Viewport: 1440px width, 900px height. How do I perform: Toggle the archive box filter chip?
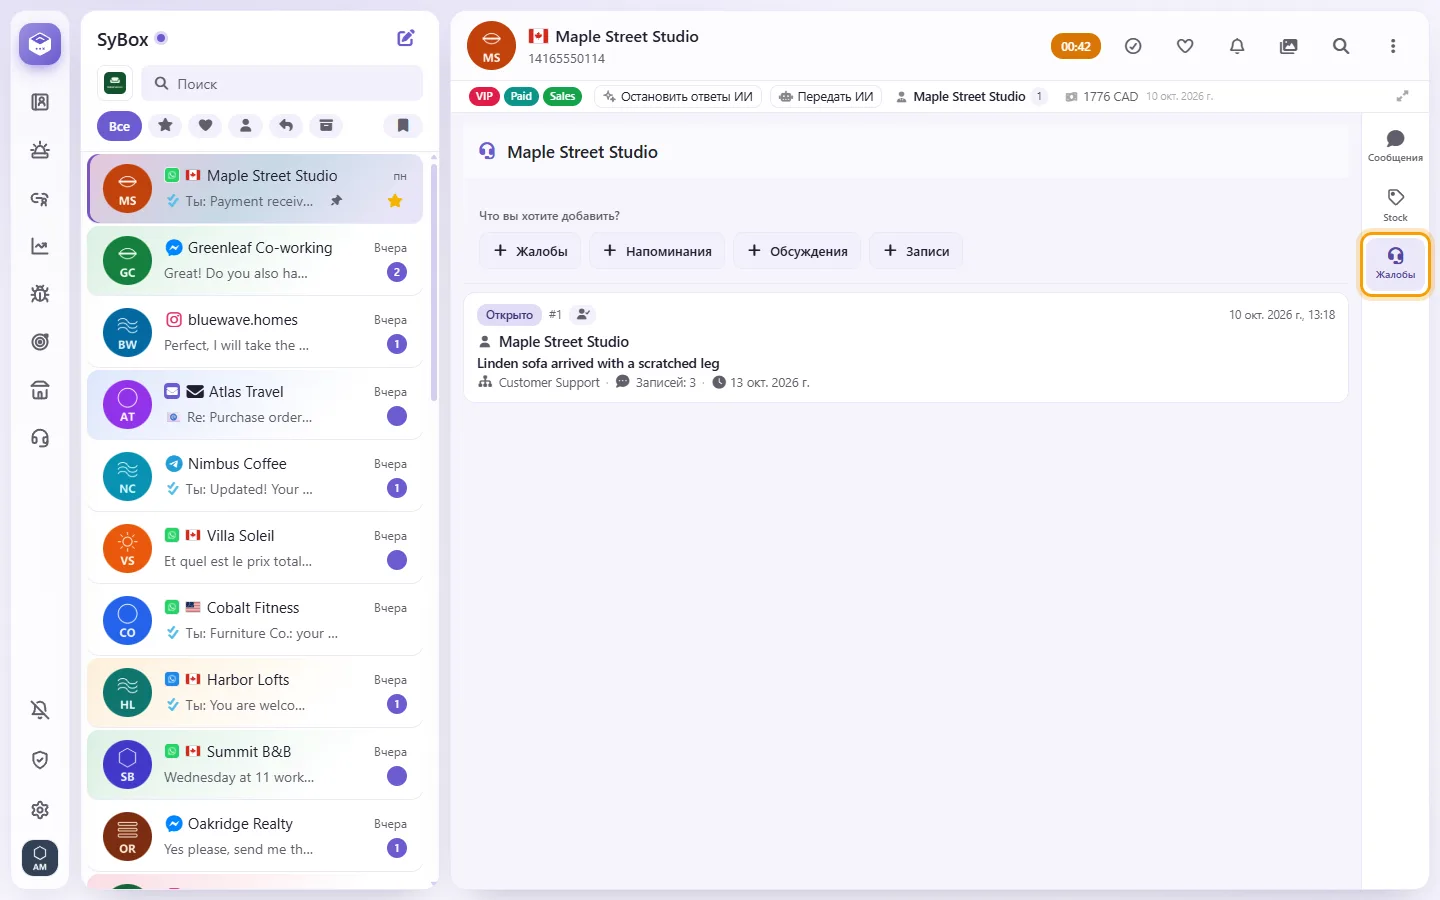pos(326,126)
